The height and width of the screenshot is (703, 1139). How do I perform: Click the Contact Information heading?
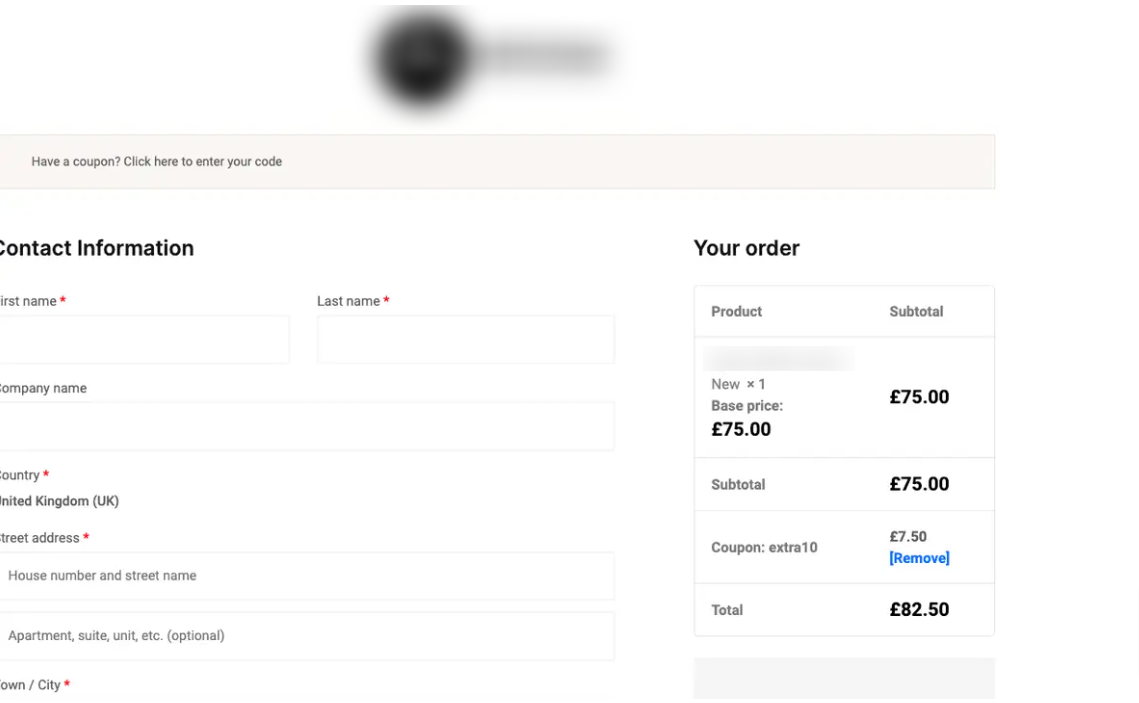click(x=95, y=248)
